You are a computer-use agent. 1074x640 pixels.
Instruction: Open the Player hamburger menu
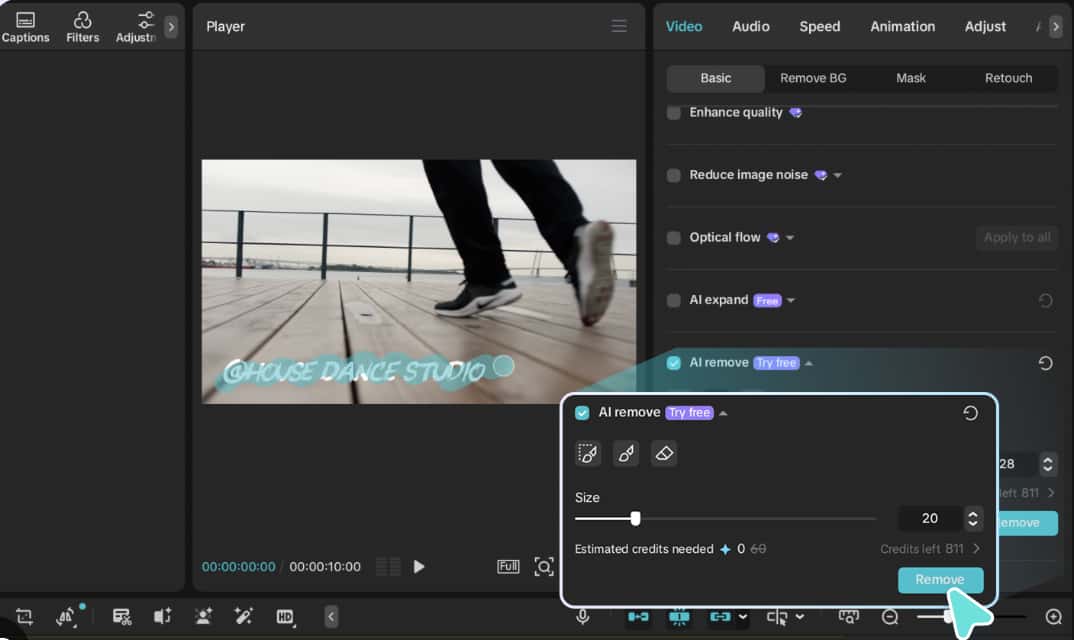pyautogui.click(x=619, y=26)
